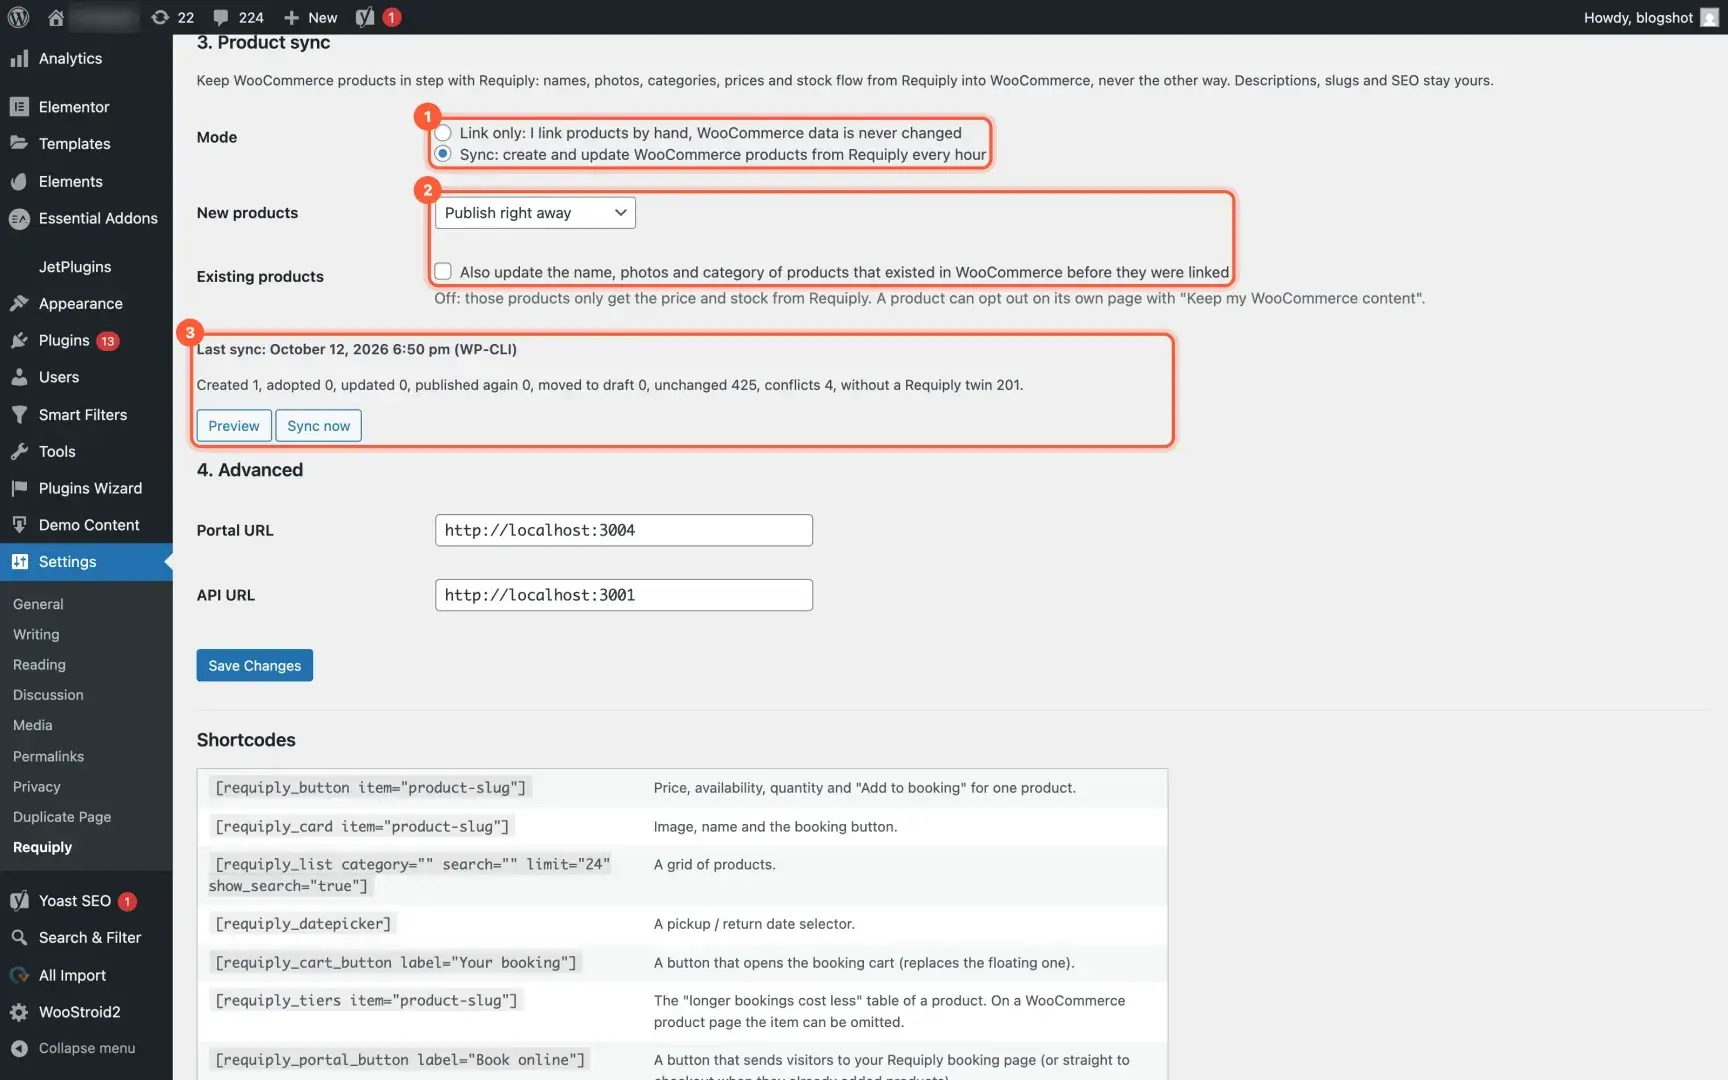Collapse the admin sidebar menu
1728x1080 pixels.
86,1048
